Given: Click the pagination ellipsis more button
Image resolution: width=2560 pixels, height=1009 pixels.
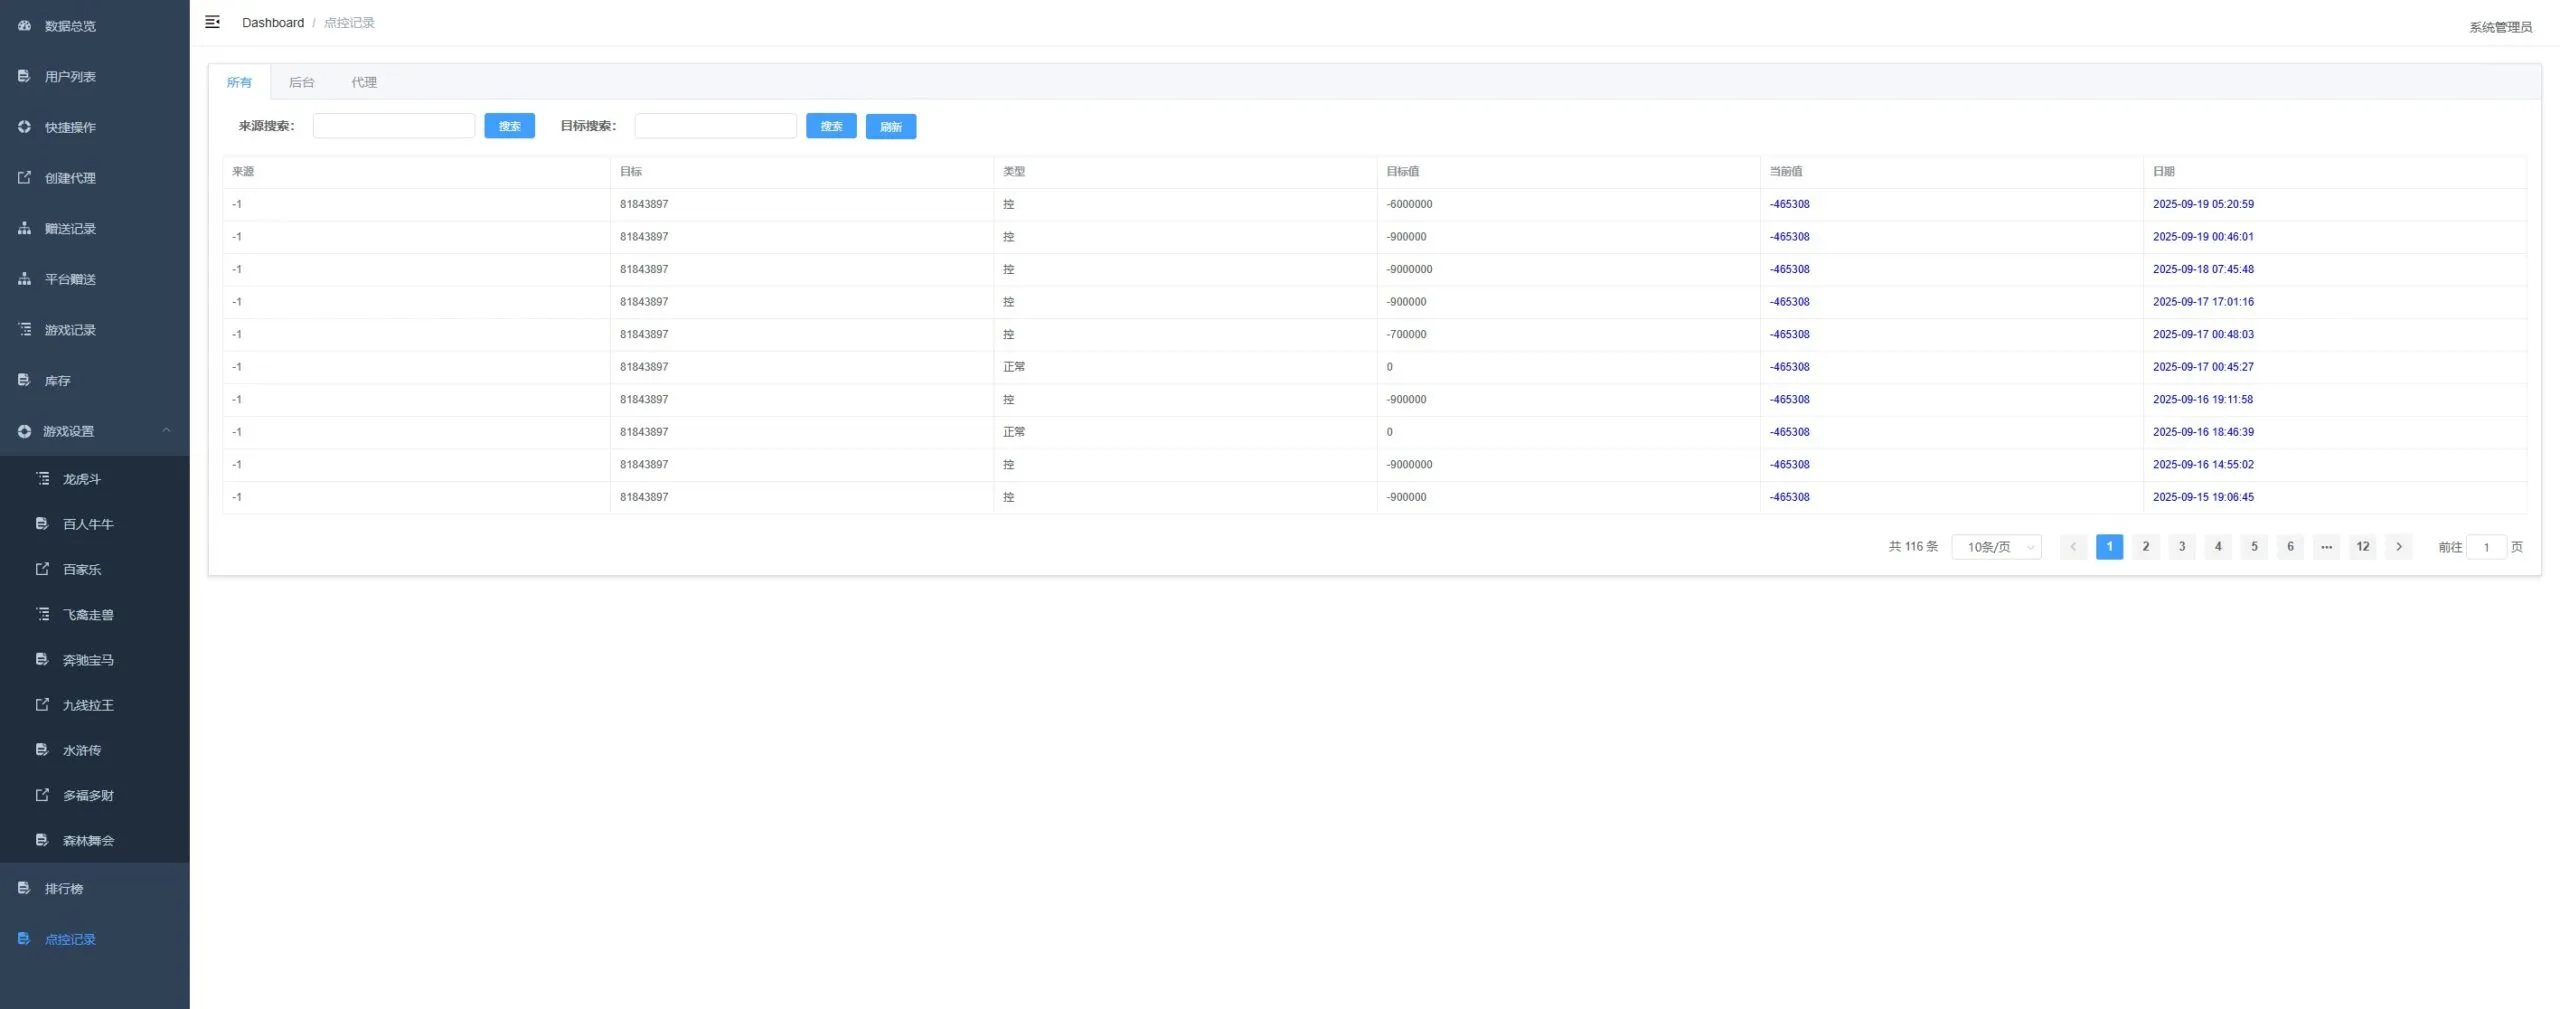Looking at the screenshot, I should coord(2327,547).
